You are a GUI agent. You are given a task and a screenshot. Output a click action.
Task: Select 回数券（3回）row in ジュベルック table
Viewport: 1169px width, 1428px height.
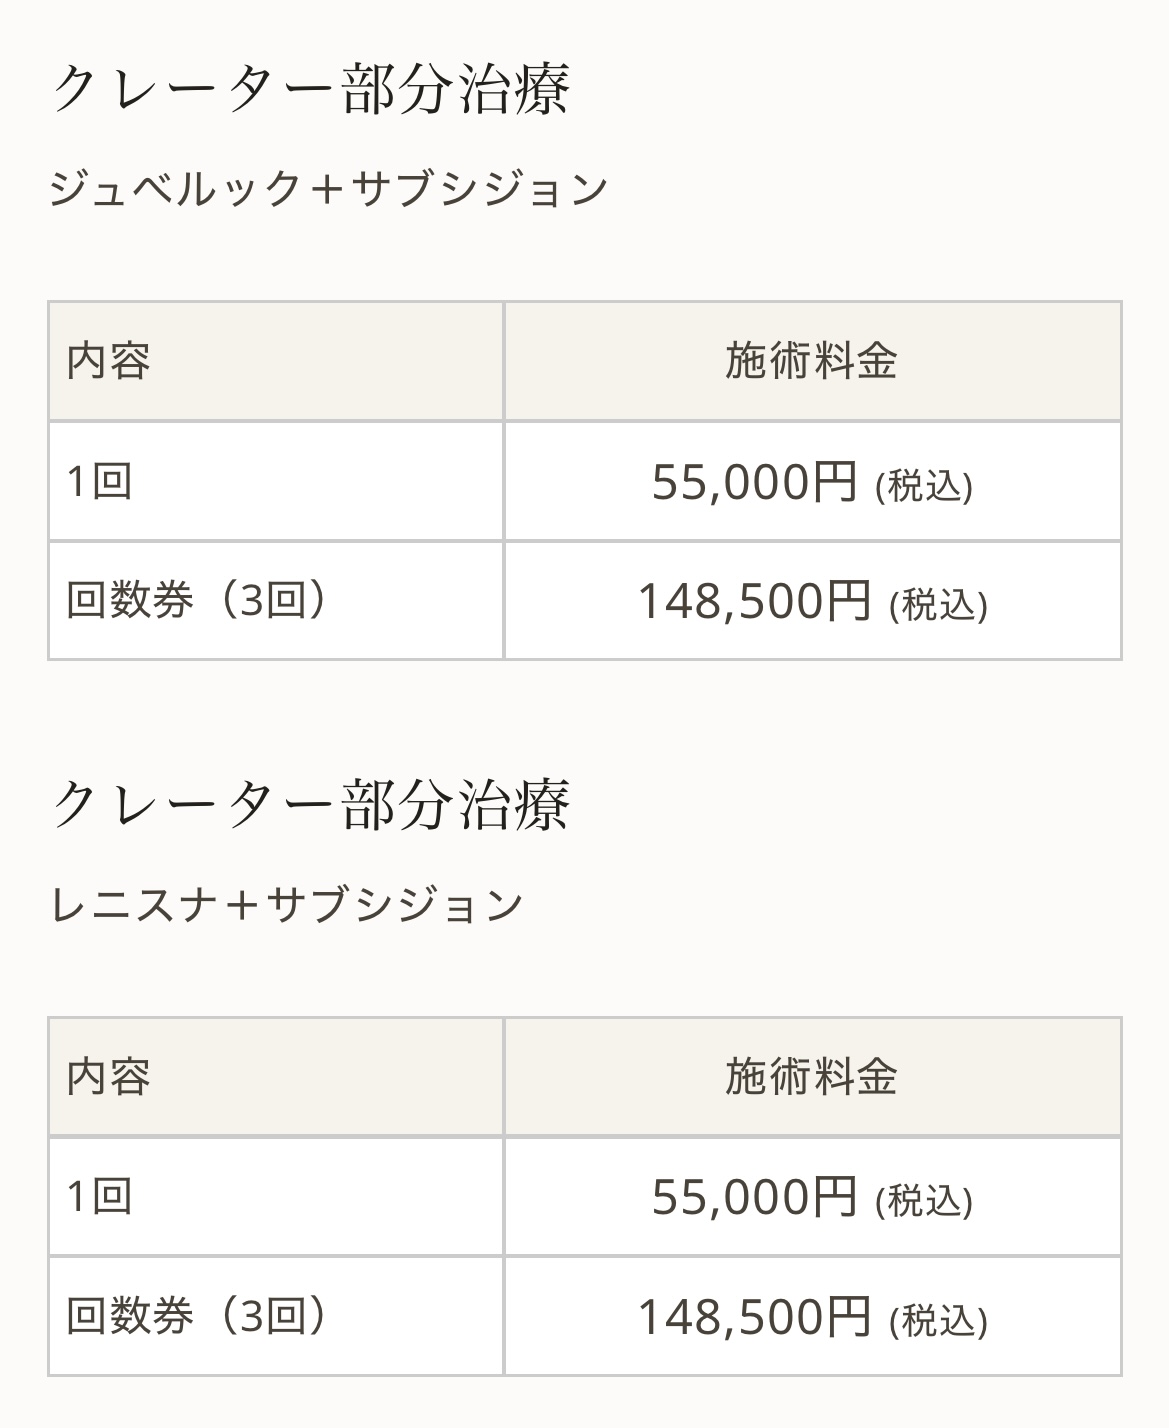pos(197,600)
